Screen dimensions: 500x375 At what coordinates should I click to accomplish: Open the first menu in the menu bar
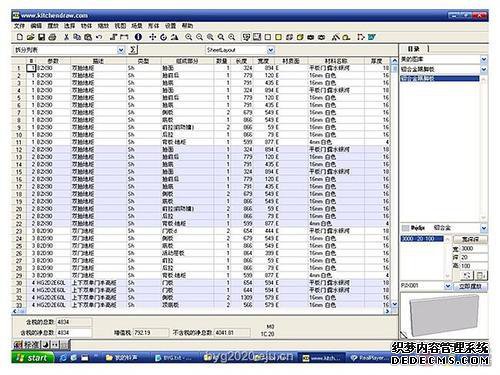pos(19,26)
